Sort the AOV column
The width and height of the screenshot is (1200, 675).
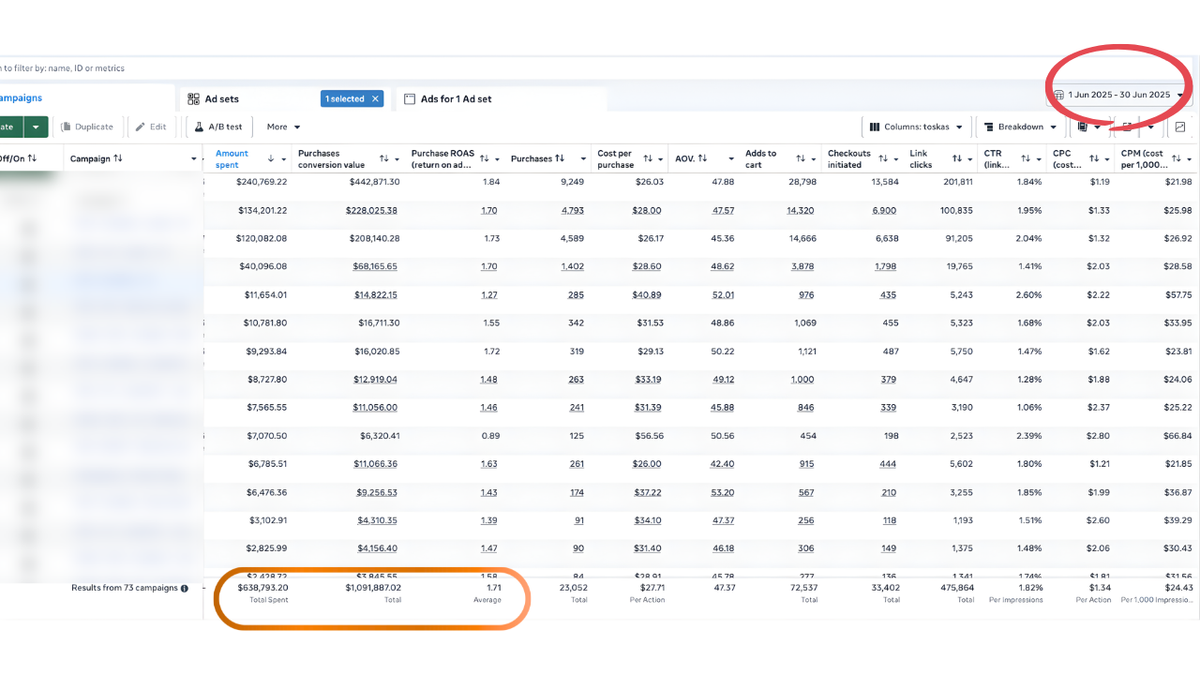pos(702,159)
